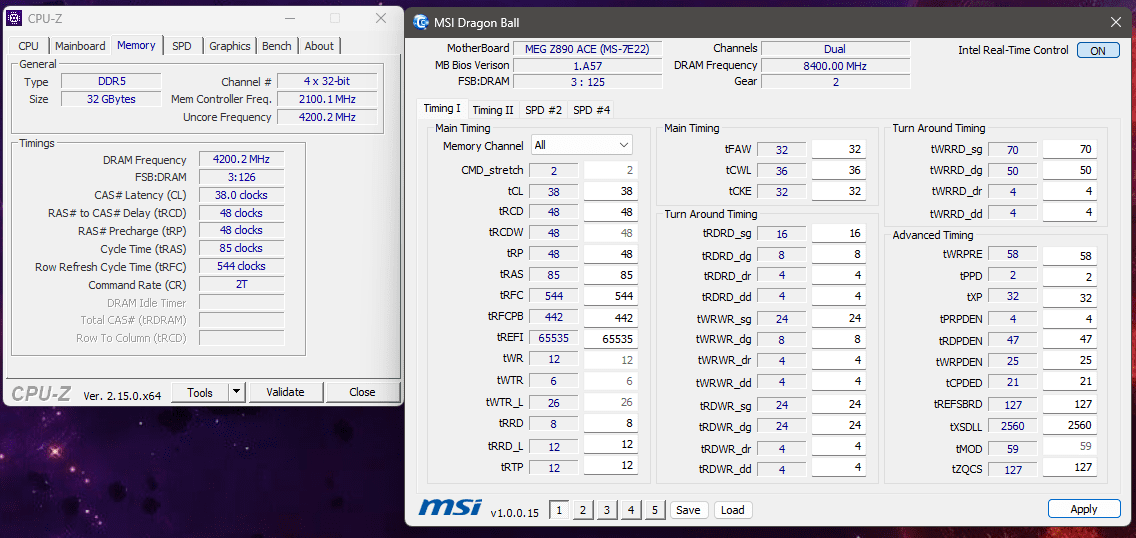The width and height of the screenshot is (1136, 538).
Task: Click the tRDWR_dg editable value field
Action: 839,425
